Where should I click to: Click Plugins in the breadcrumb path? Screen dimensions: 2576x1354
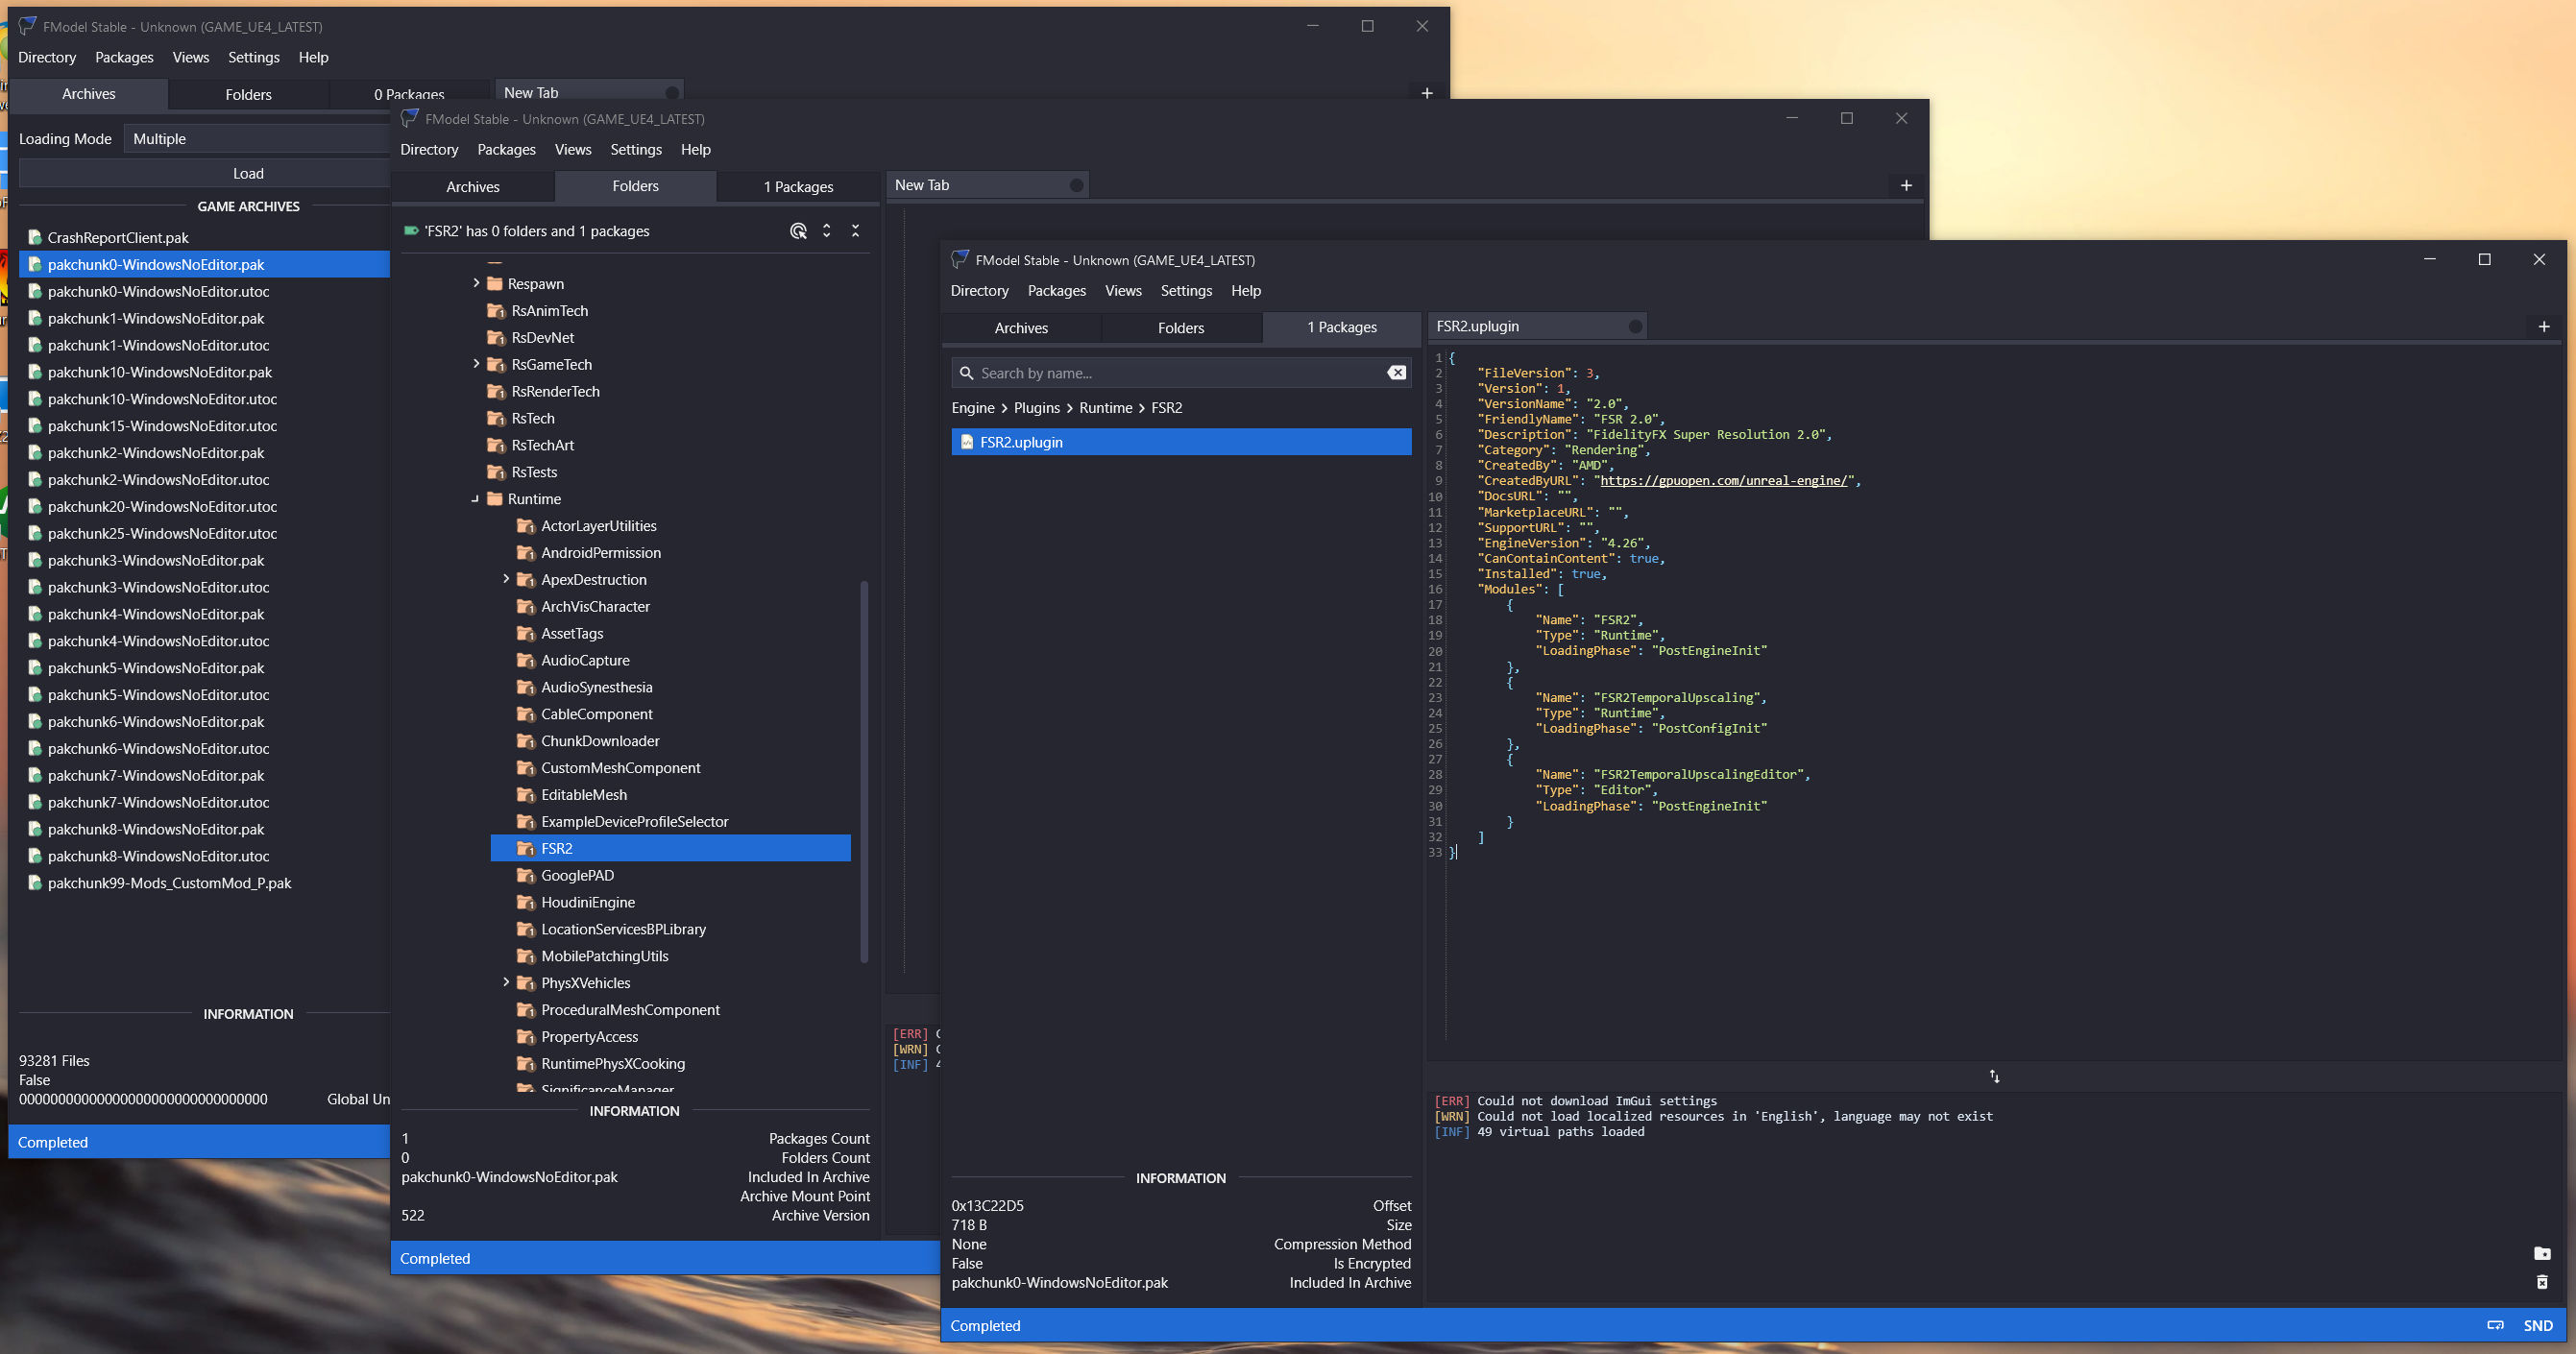[1037, 408]
